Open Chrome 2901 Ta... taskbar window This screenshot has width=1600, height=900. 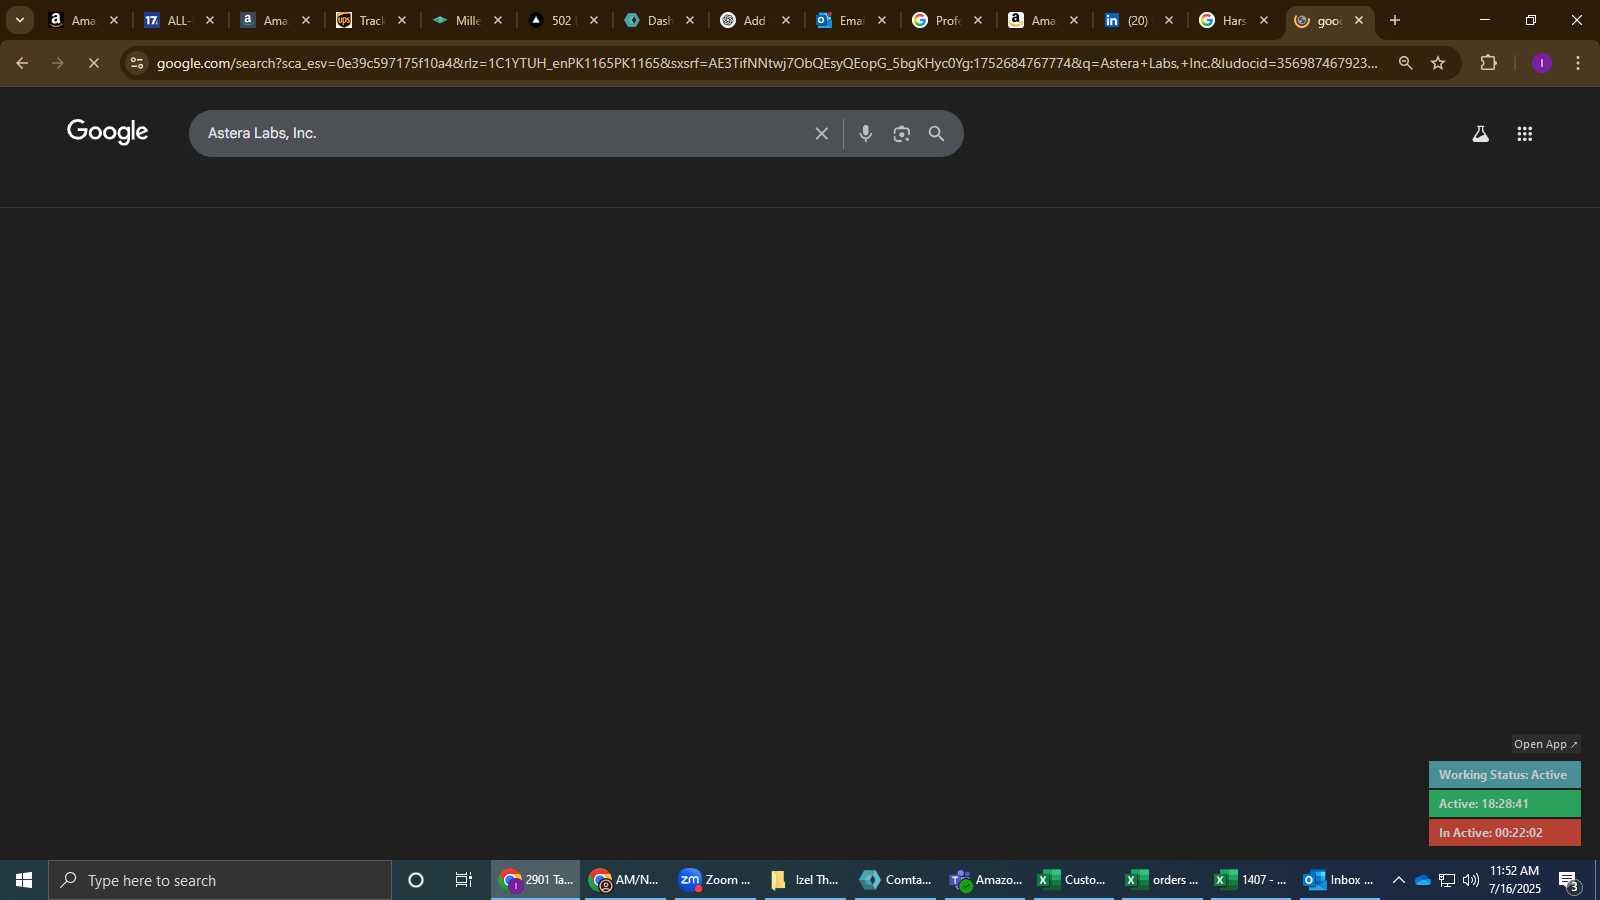point(536,880)
